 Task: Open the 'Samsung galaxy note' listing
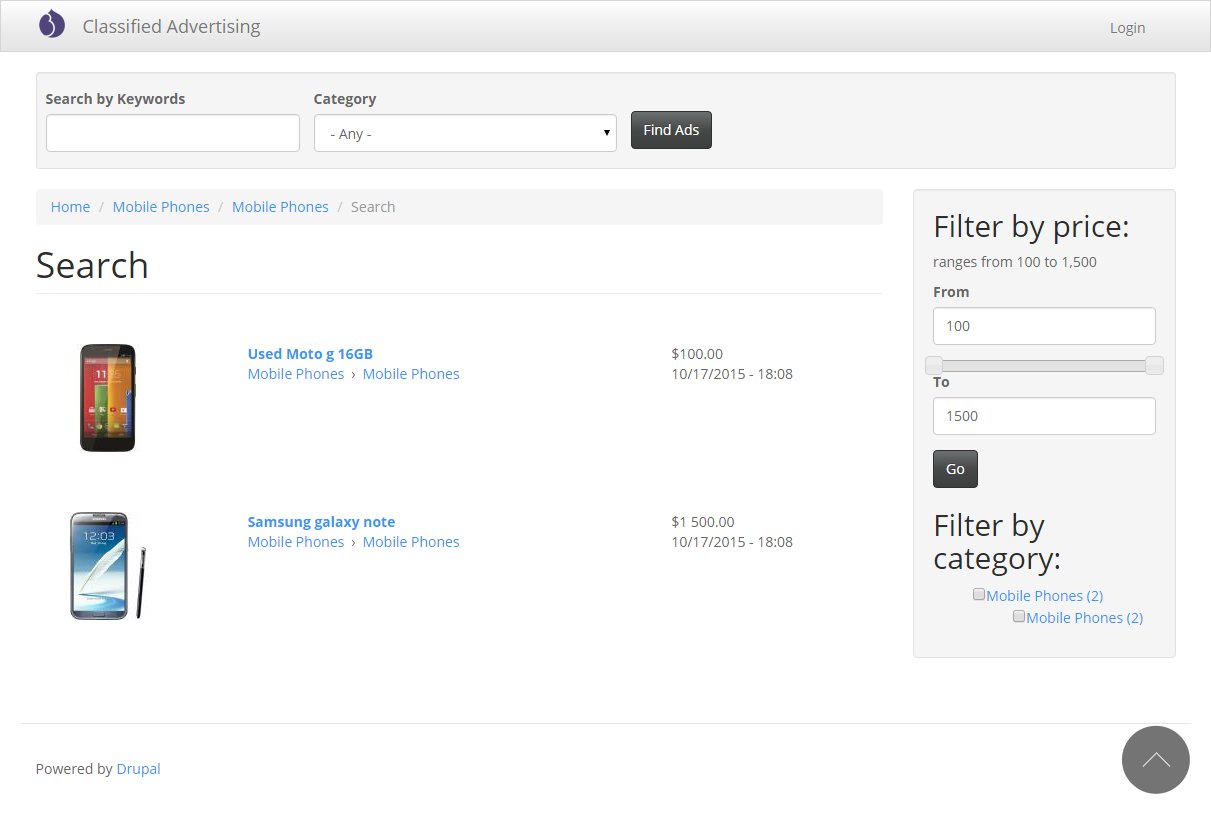(x=321, y=521)
